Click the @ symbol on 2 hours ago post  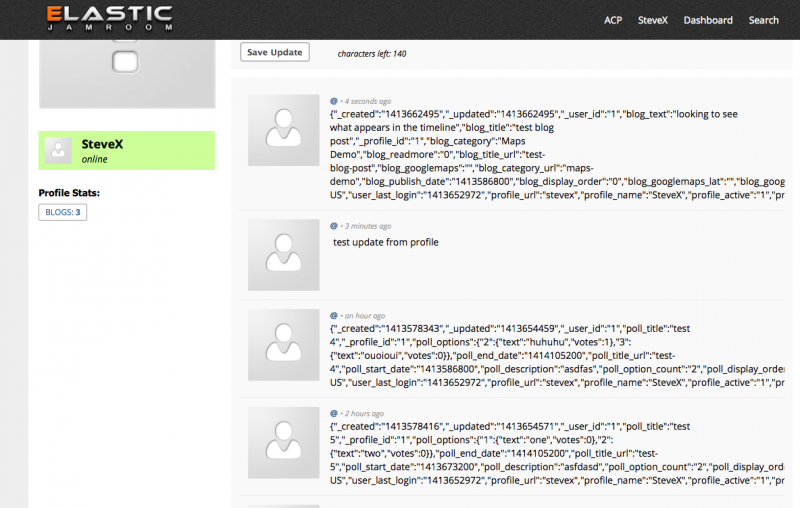click(334, 413)
